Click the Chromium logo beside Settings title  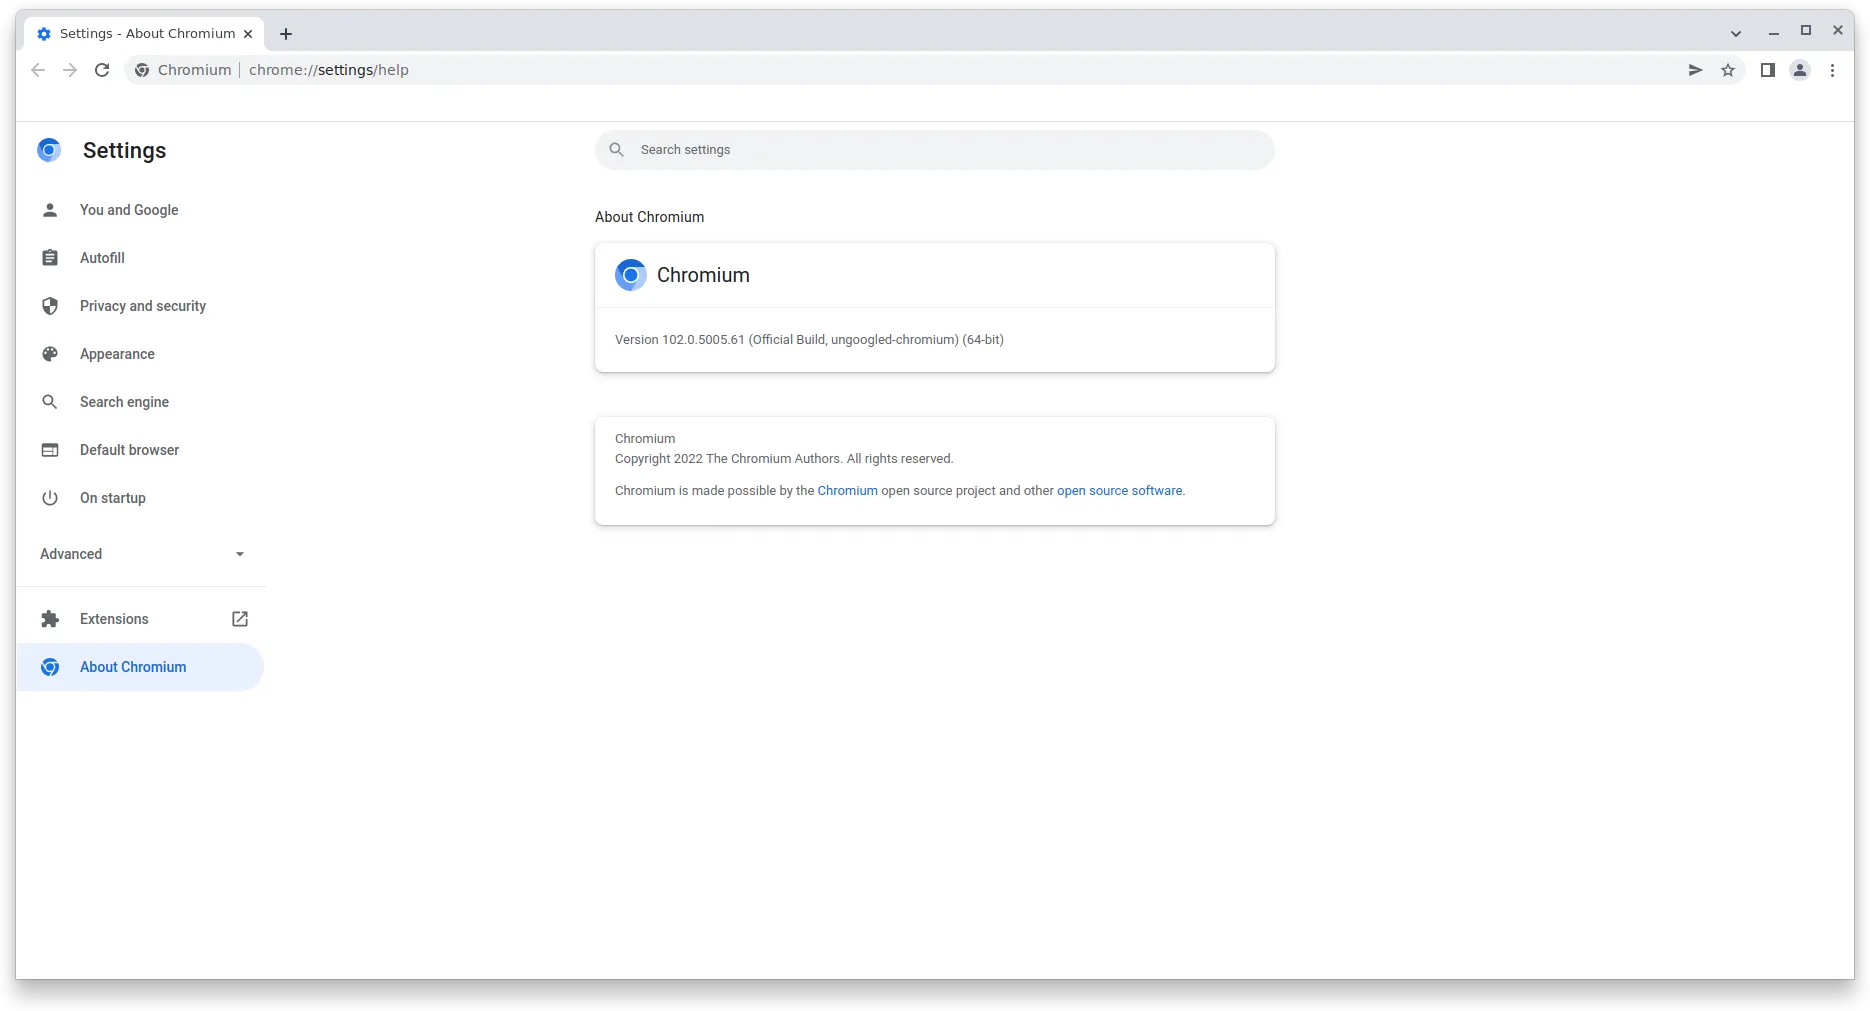click(x=49, y=150)
